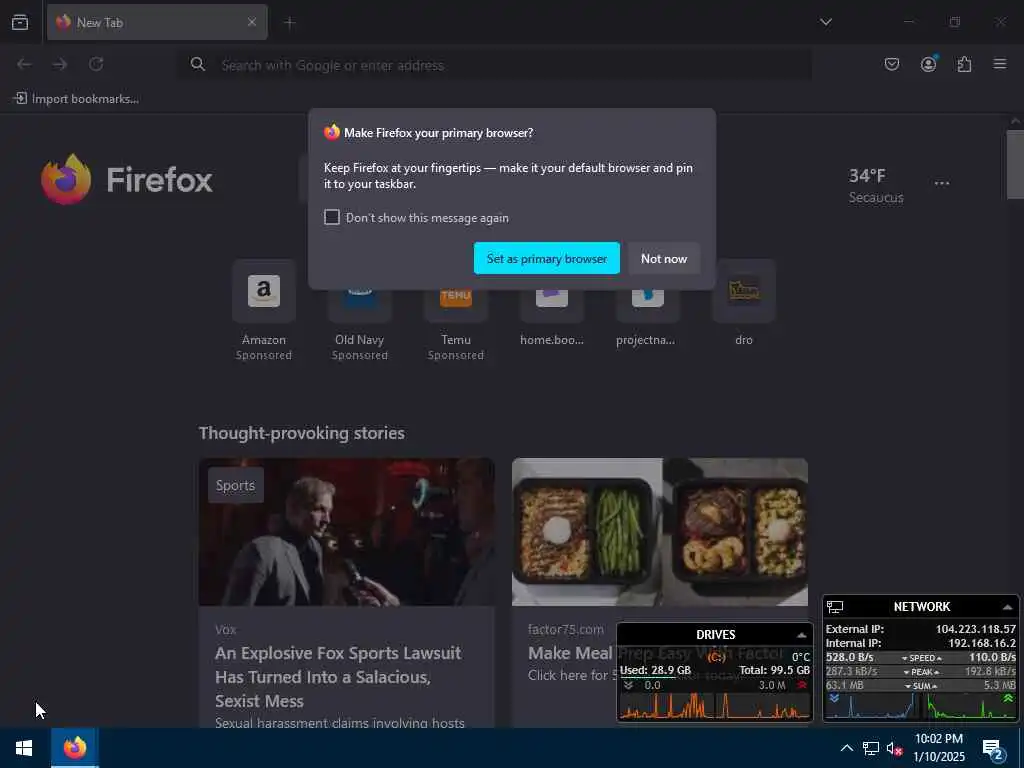This screenshot has height=768, width=1024.
Task: Collapse the DRIVES widget arrow
Action: point(801,635)
